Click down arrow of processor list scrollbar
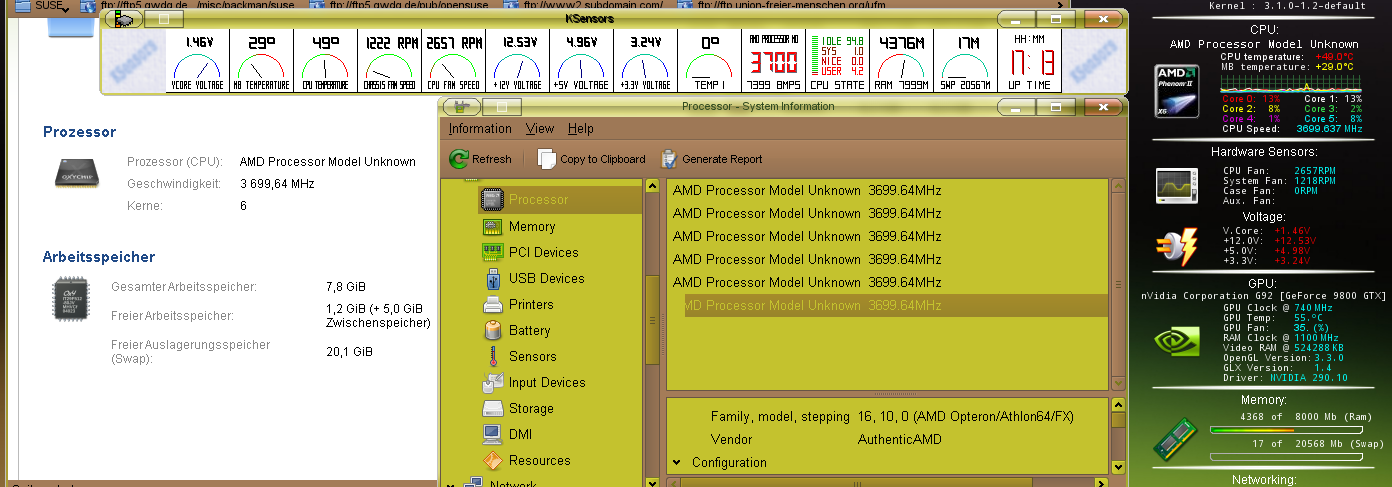1392x487 pixels. [x=1117, y=383]
